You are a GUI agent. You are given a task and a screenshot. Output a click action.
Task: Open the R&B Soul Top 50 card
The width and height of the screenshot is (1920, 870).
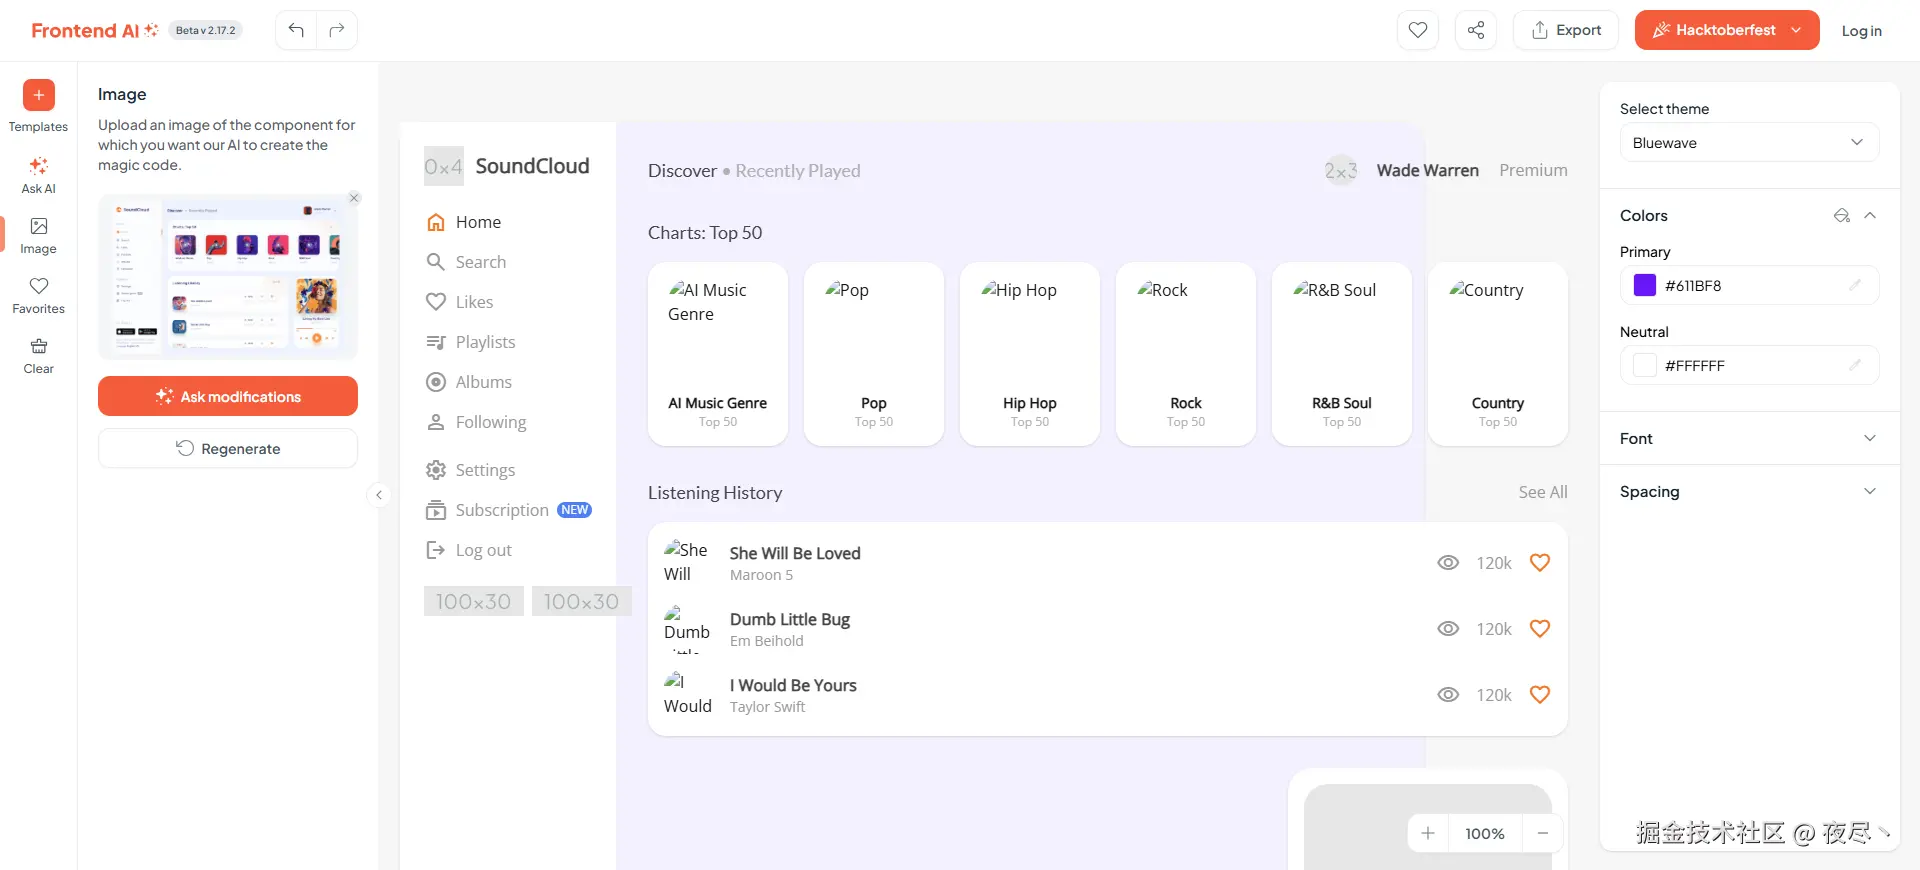1342,354
